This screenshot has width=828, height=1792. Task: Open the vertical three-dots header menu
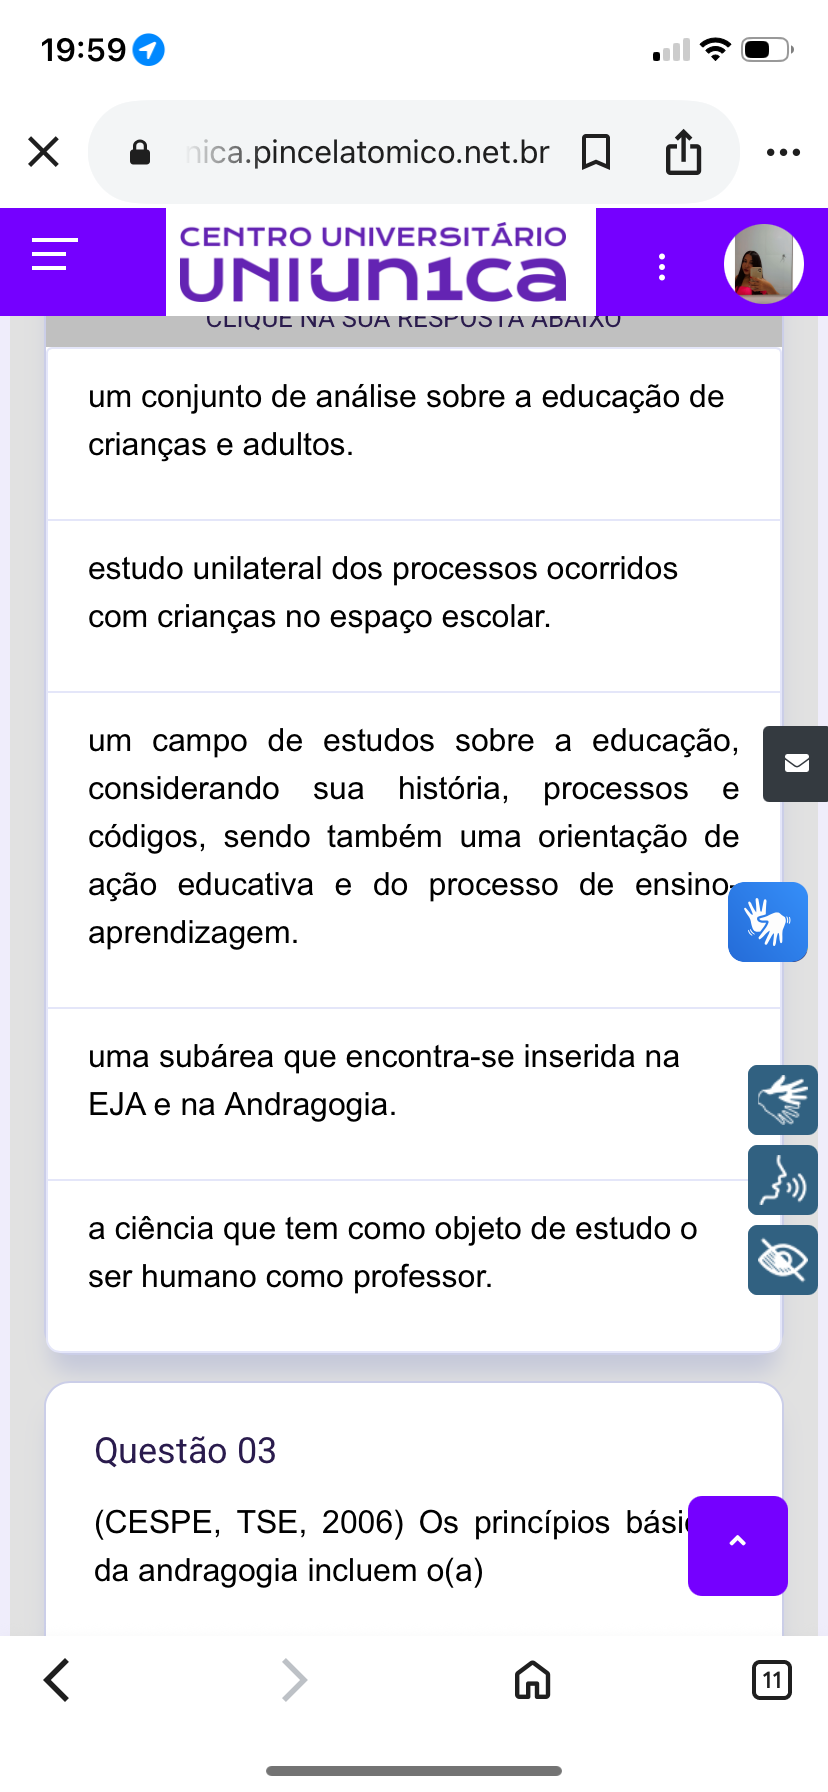pyautogui.click(x=661, y=266)
